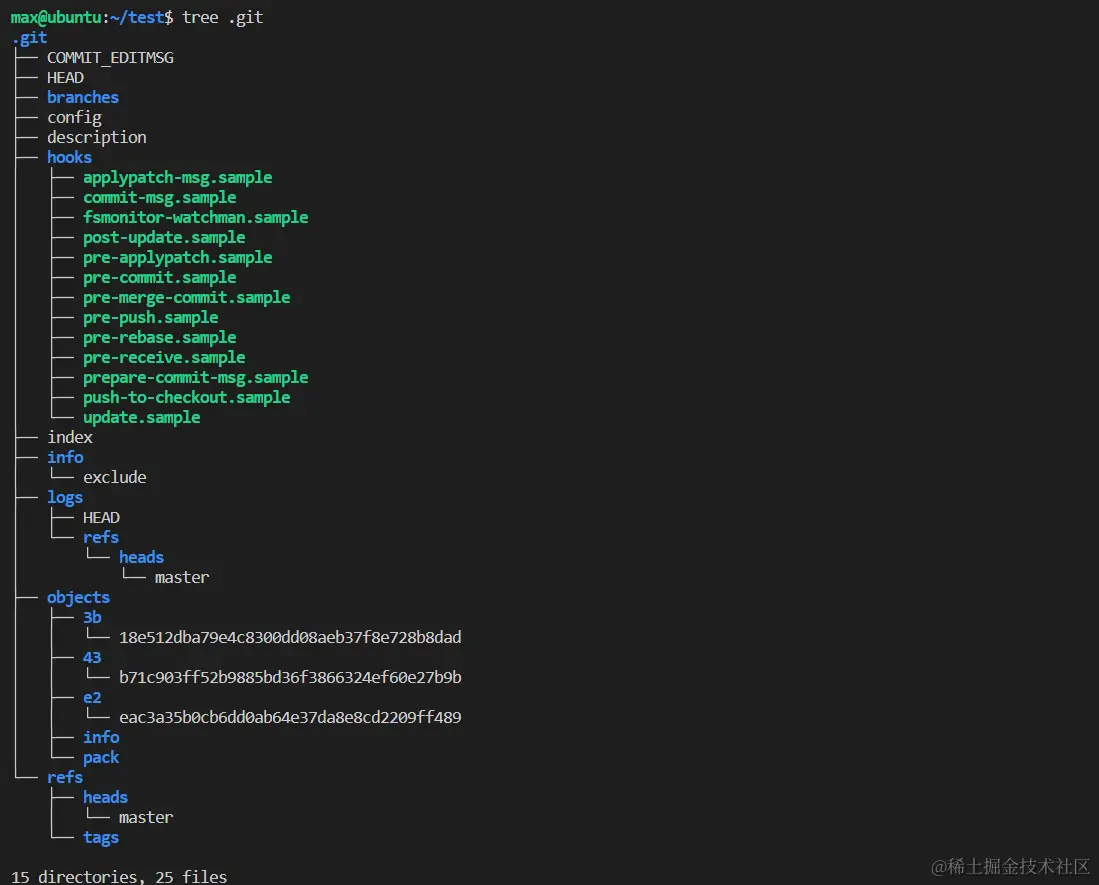Click master file under refs/heads
The height and width of the screenshot is (885, 1099).
pyautogui.click(x=146, y=818)
